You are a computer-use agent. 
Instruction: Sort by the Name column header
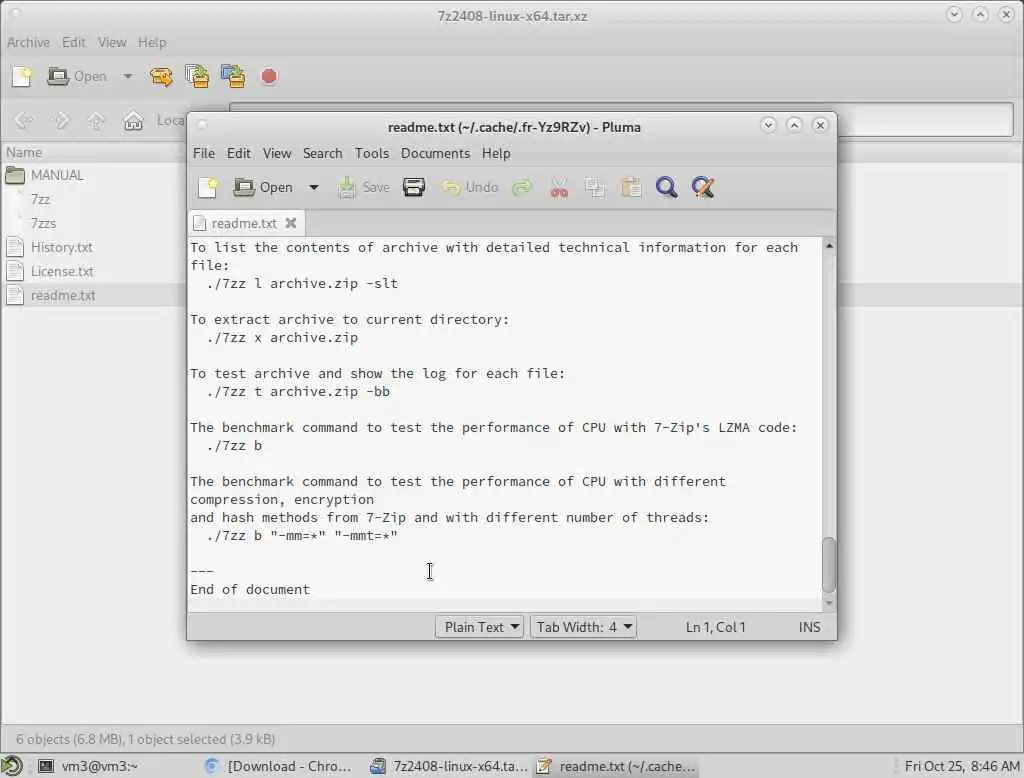[x=94, y=152]
